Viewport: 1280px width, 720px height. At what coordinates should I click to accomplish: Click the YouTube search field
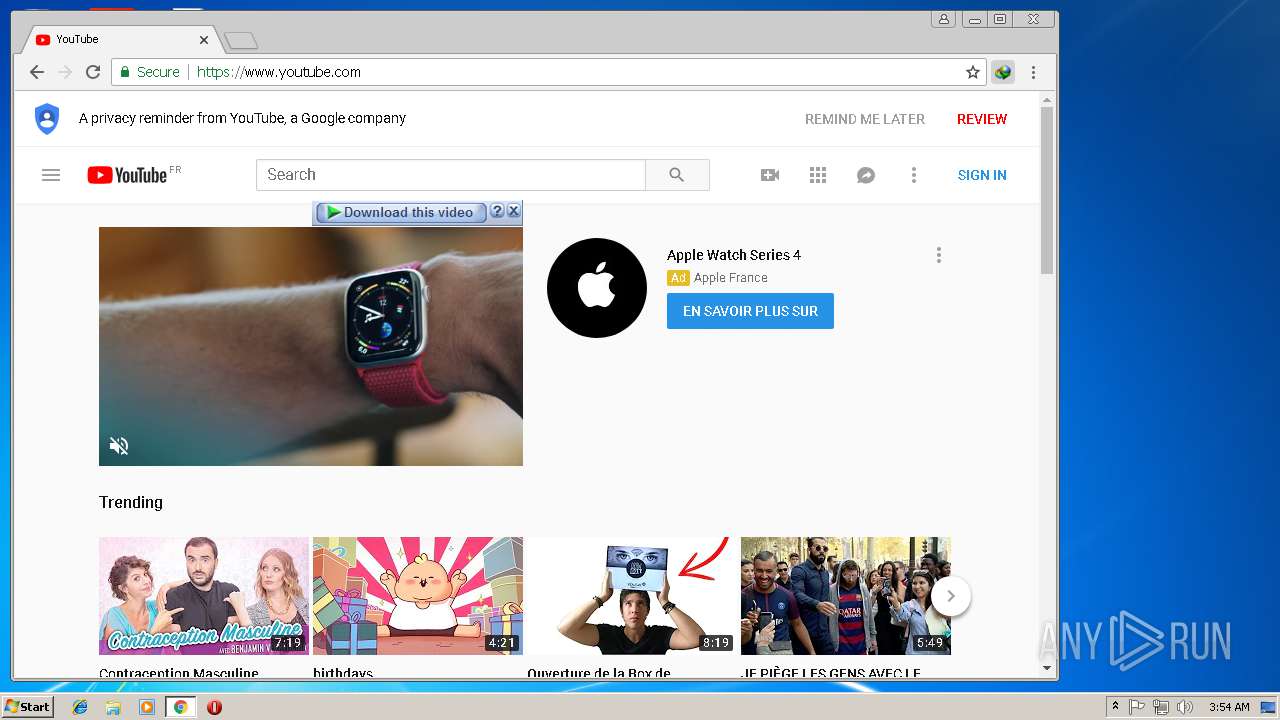451,175
